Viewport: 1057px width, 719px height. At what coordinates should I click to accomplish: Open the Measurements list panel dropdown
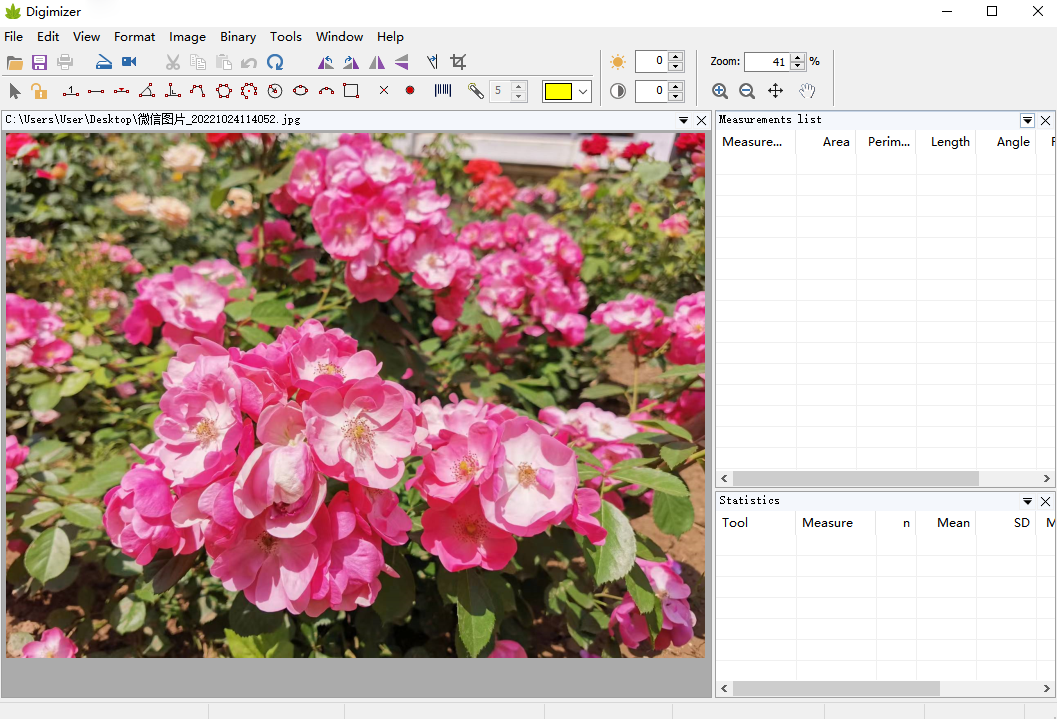(x=1027, y=120)
